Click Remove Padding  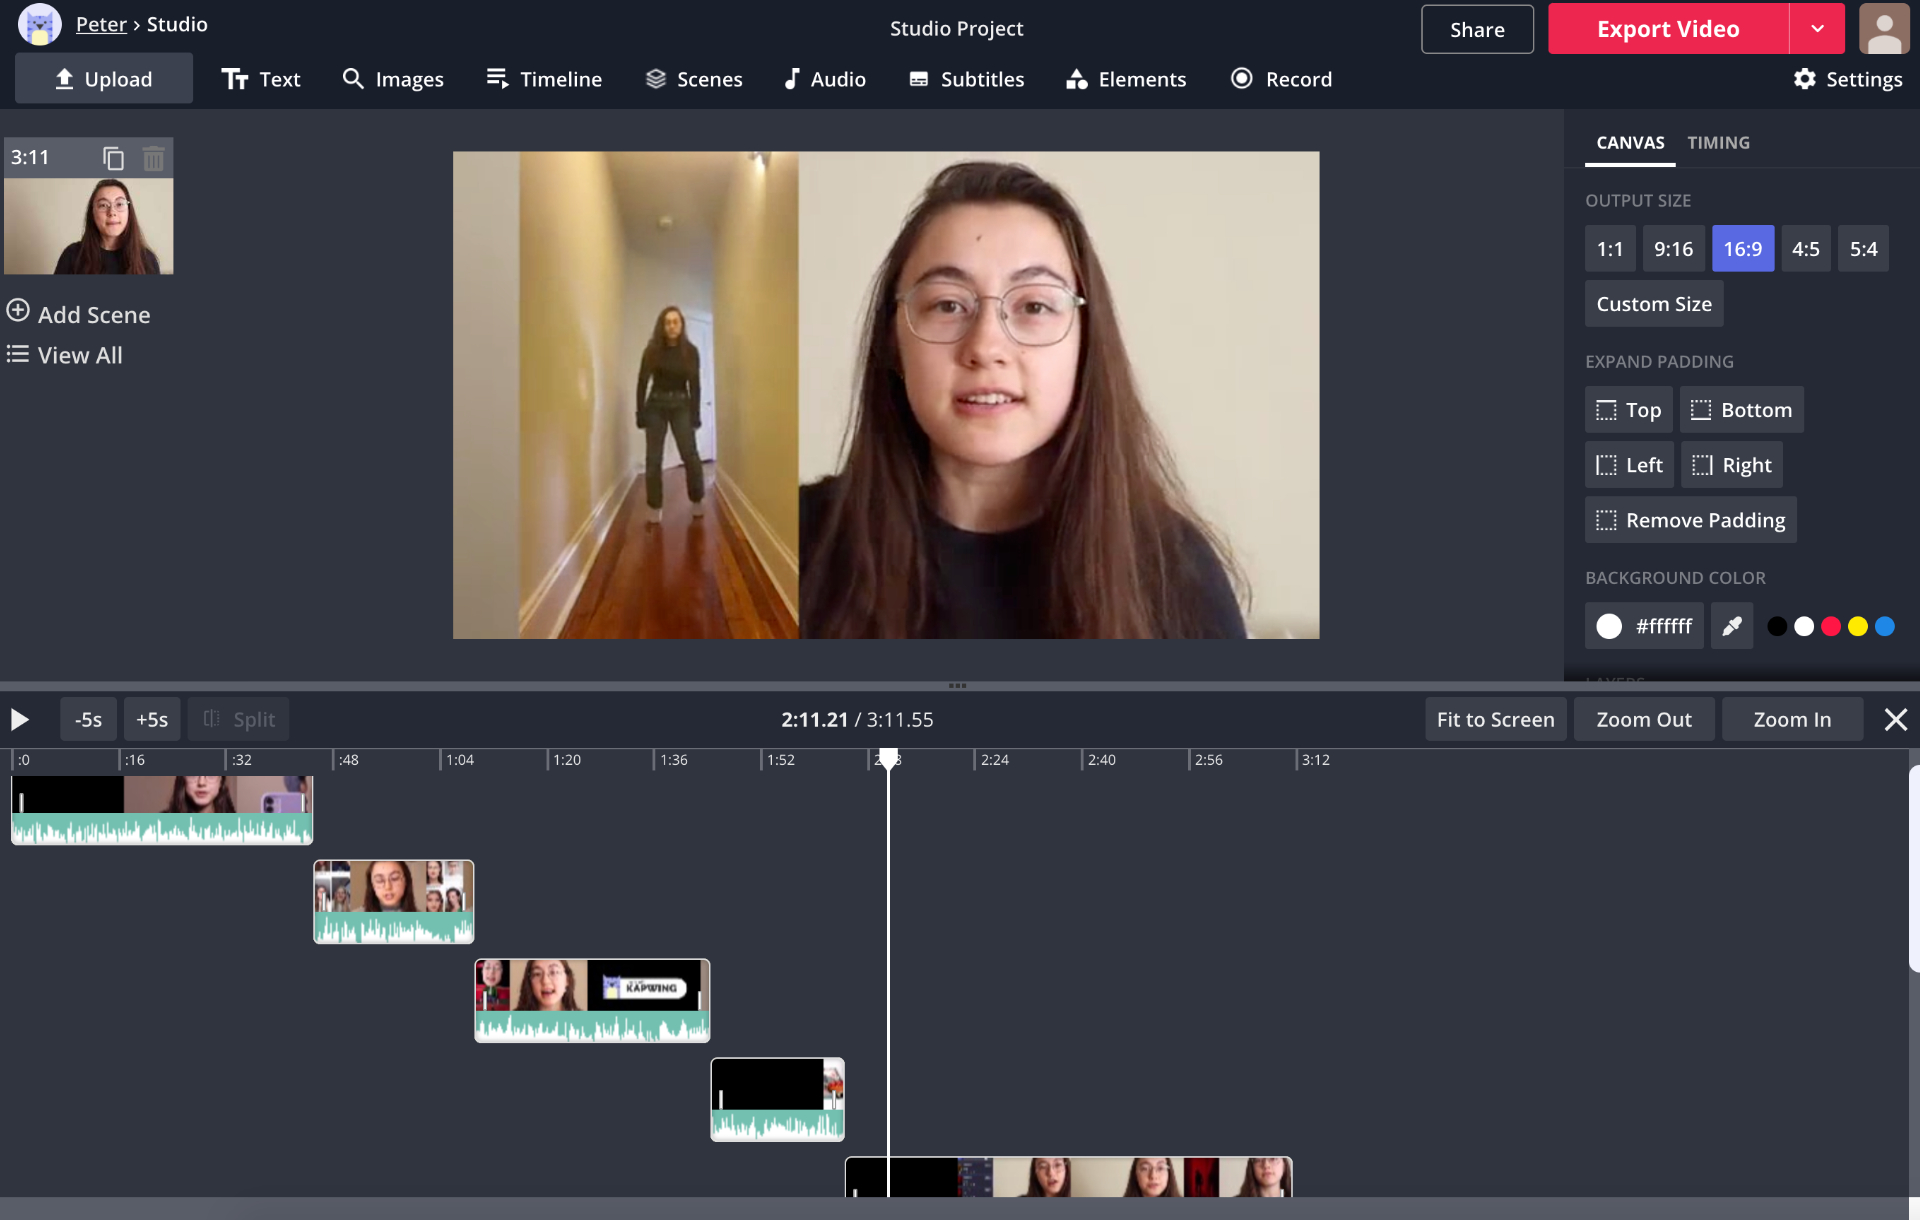(1690, 520)
